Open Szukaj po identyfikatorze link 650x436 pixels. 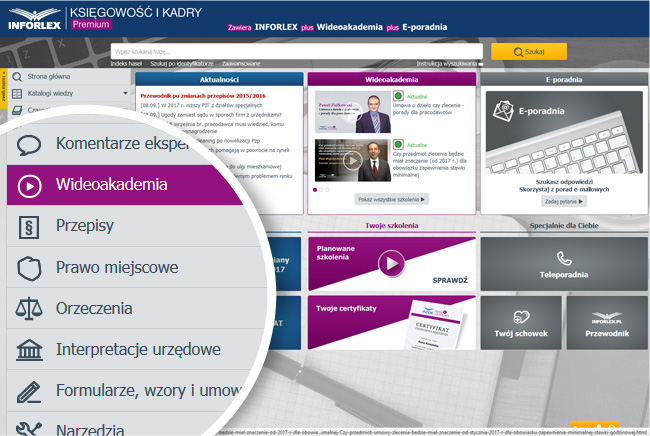click(182, 63)
